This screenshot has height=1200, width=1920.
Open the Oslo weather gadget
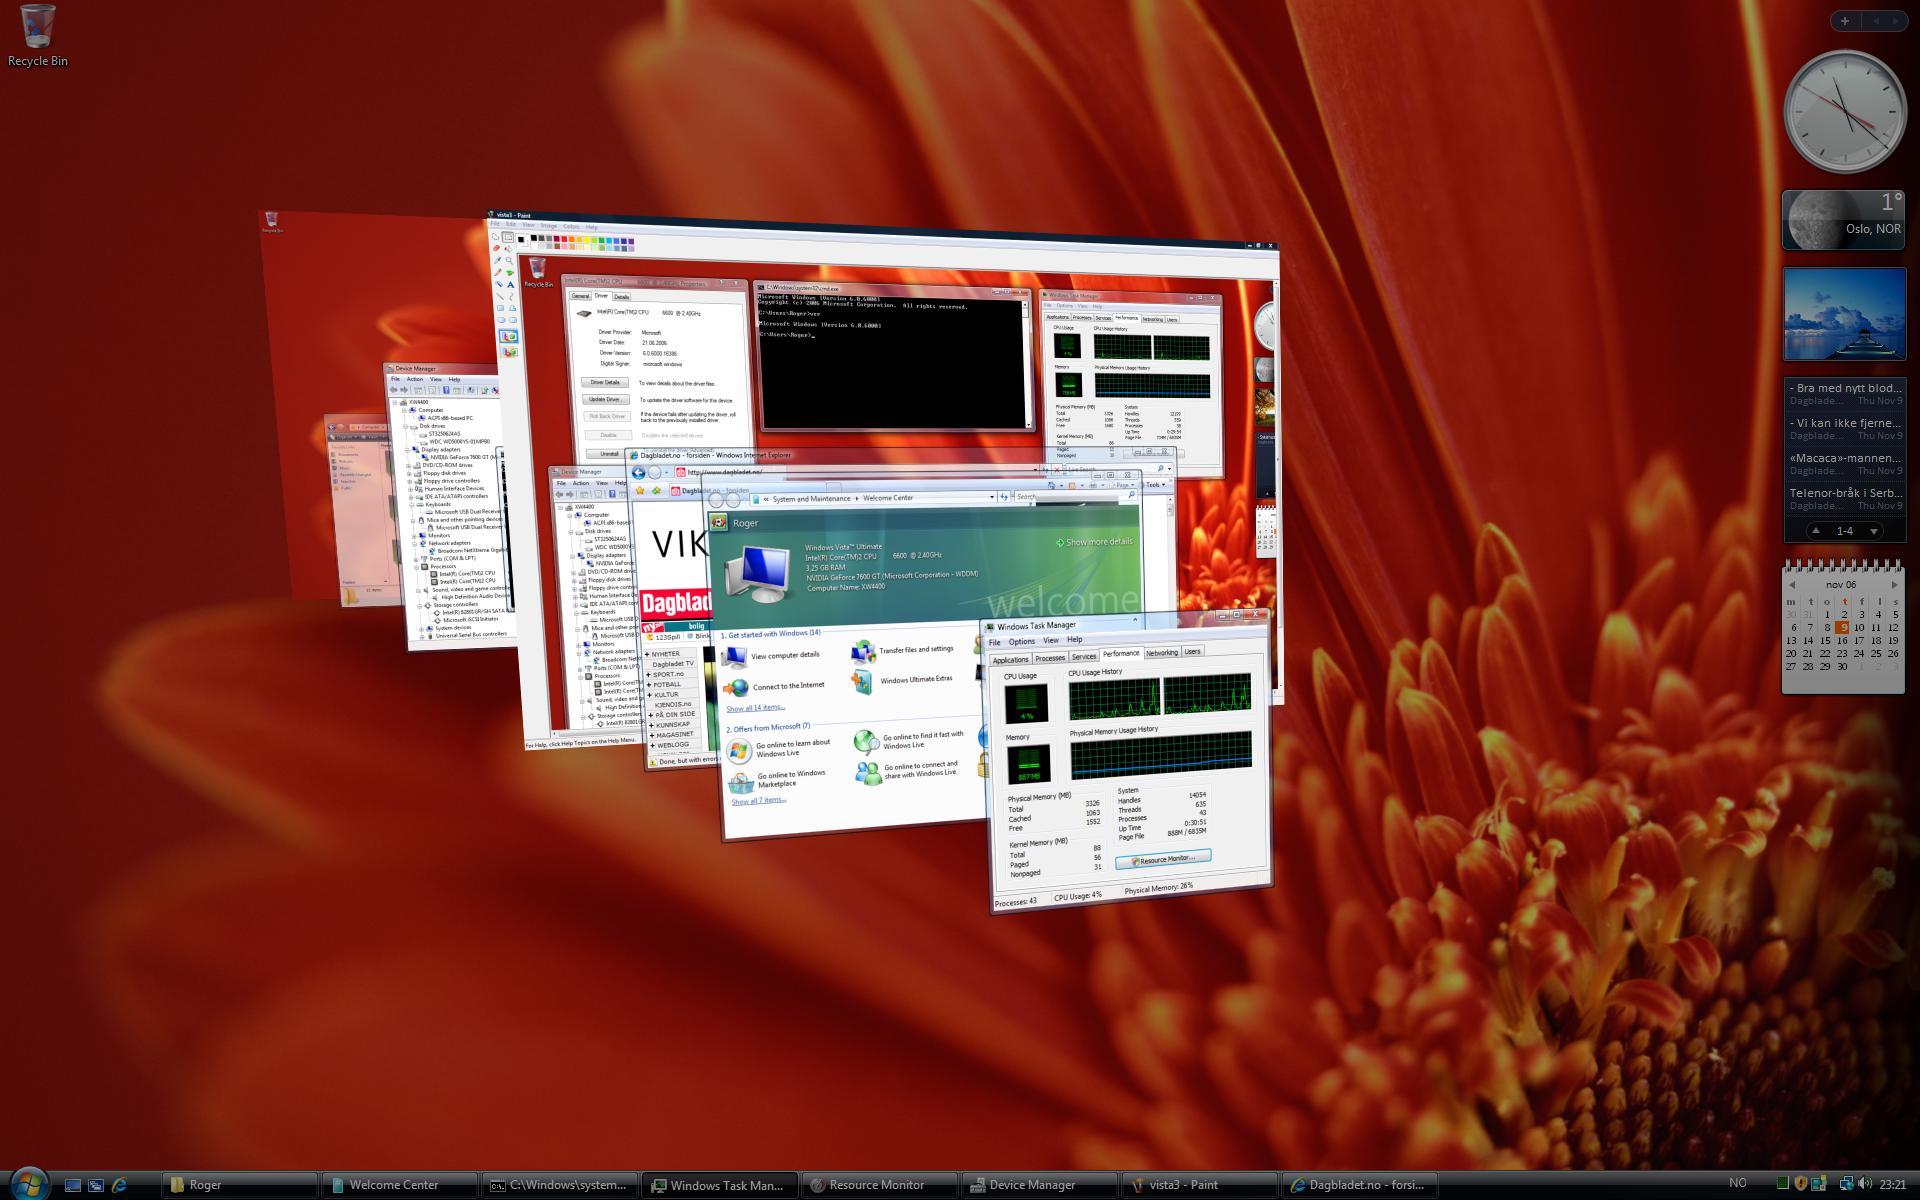pyautogui.click(x=1845, y=220)
